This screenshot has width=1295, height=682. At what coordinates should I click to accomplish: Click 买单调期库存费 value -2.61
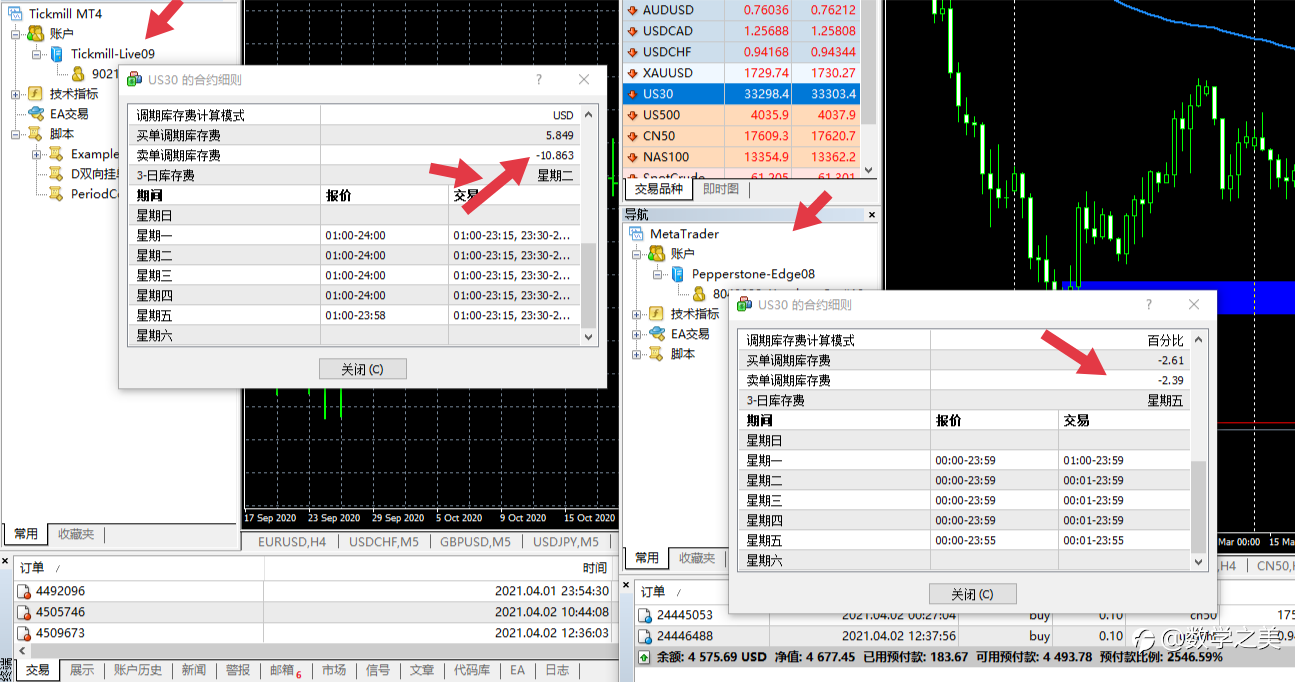point(1171,360)
